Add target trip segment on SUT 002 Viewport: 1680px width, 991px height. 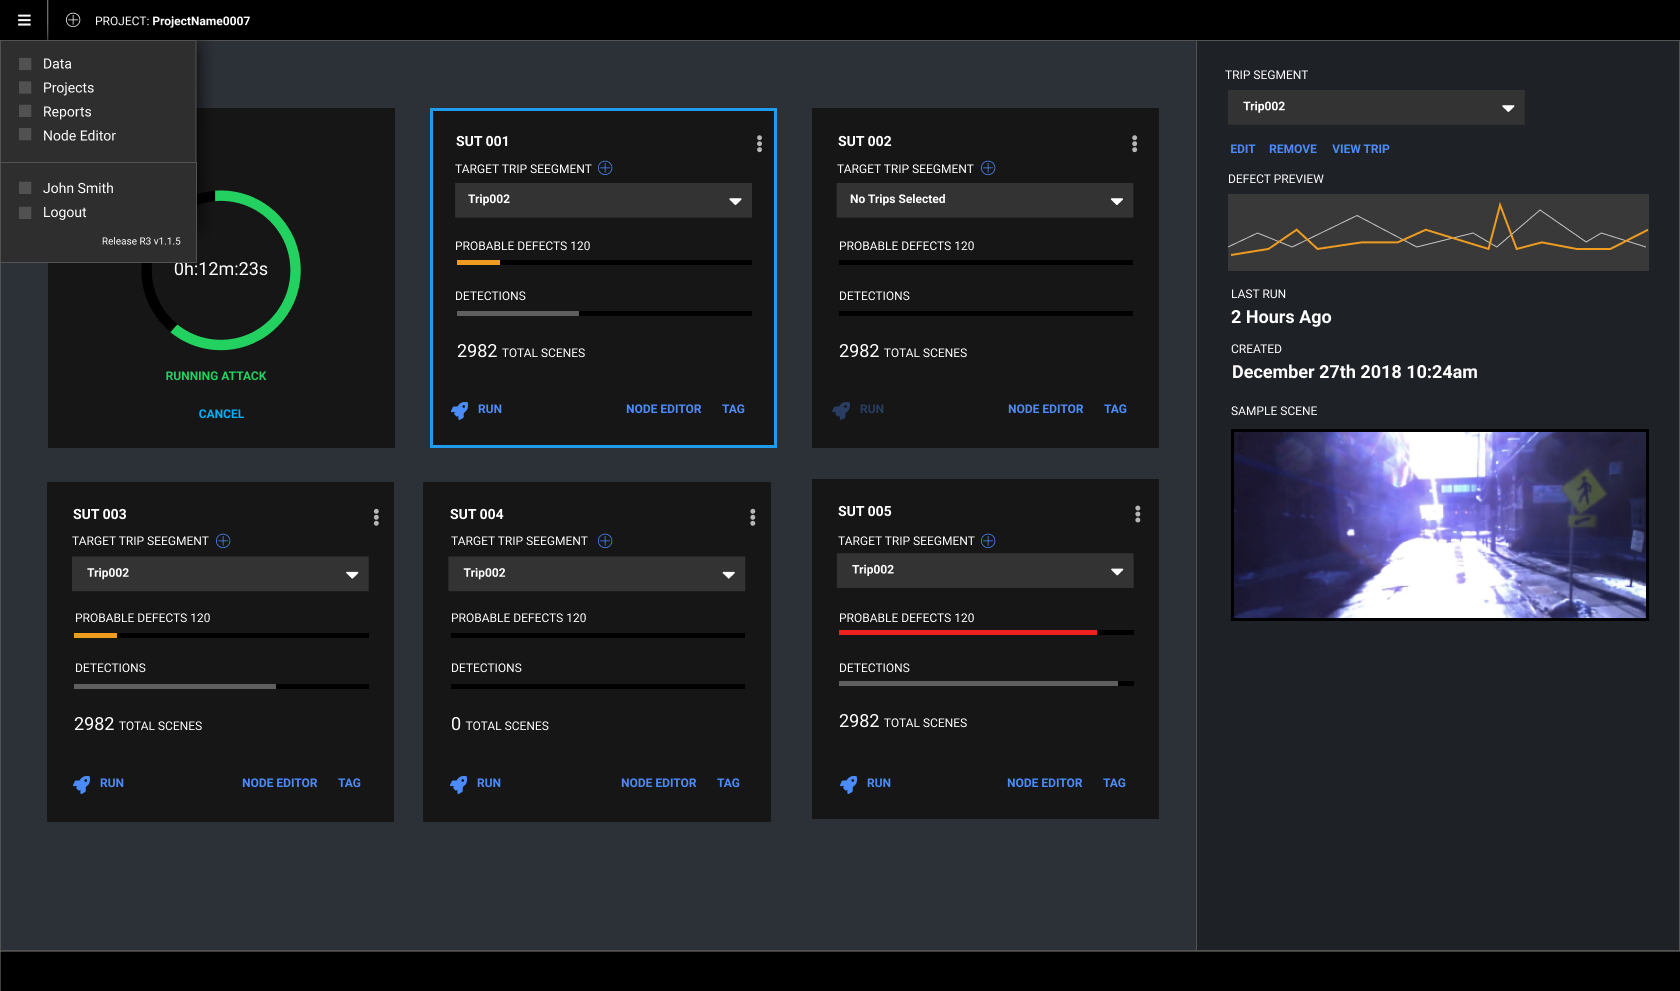988,168
